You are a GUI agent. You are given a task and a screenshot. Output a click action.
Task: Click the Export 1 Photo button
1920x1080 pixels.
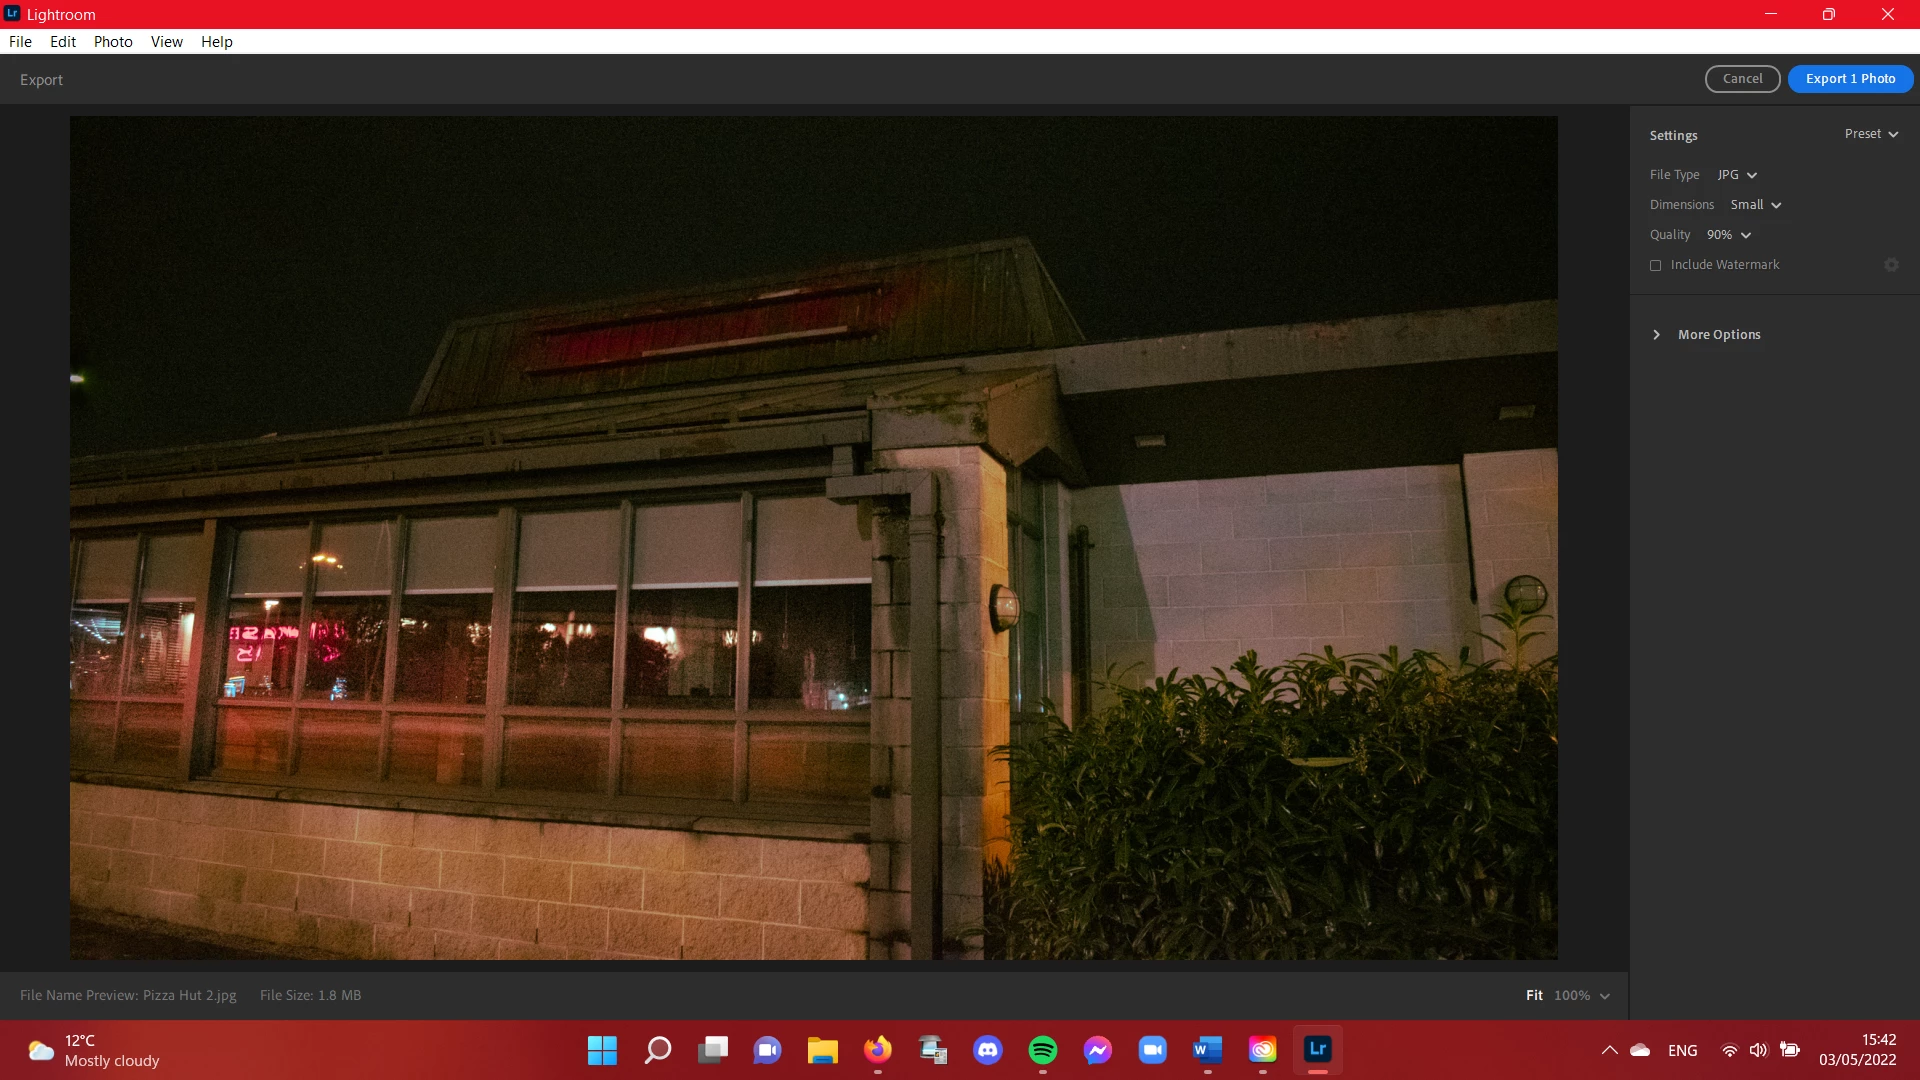coord(1850,79)
